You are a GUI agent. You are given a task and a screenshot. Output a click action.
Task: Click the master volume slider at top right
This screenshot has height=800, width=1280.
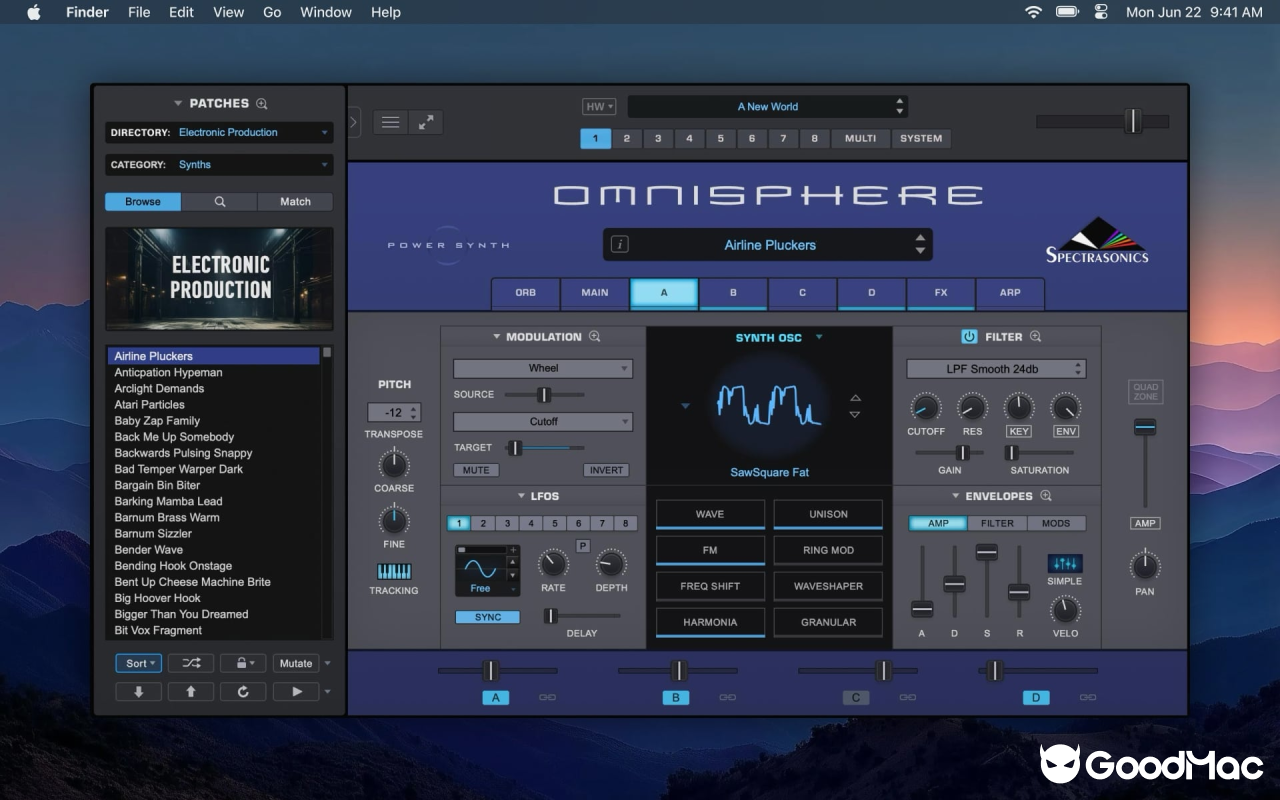[1102, 121]
